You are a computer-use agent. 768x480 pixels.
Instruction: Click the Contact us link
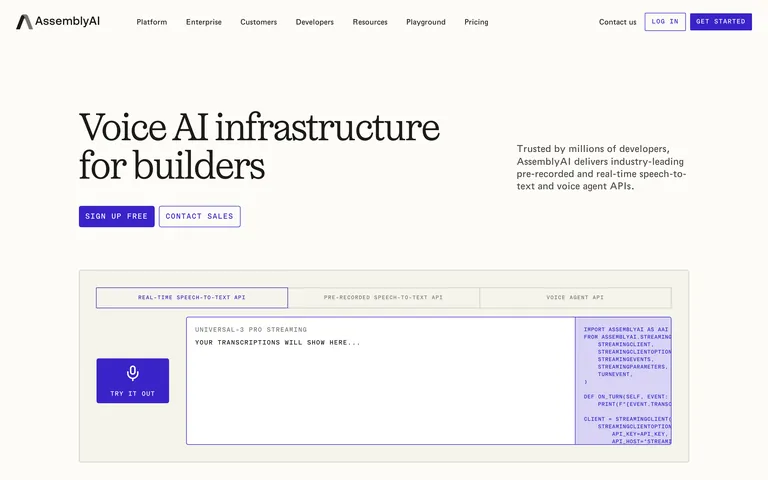617,22
